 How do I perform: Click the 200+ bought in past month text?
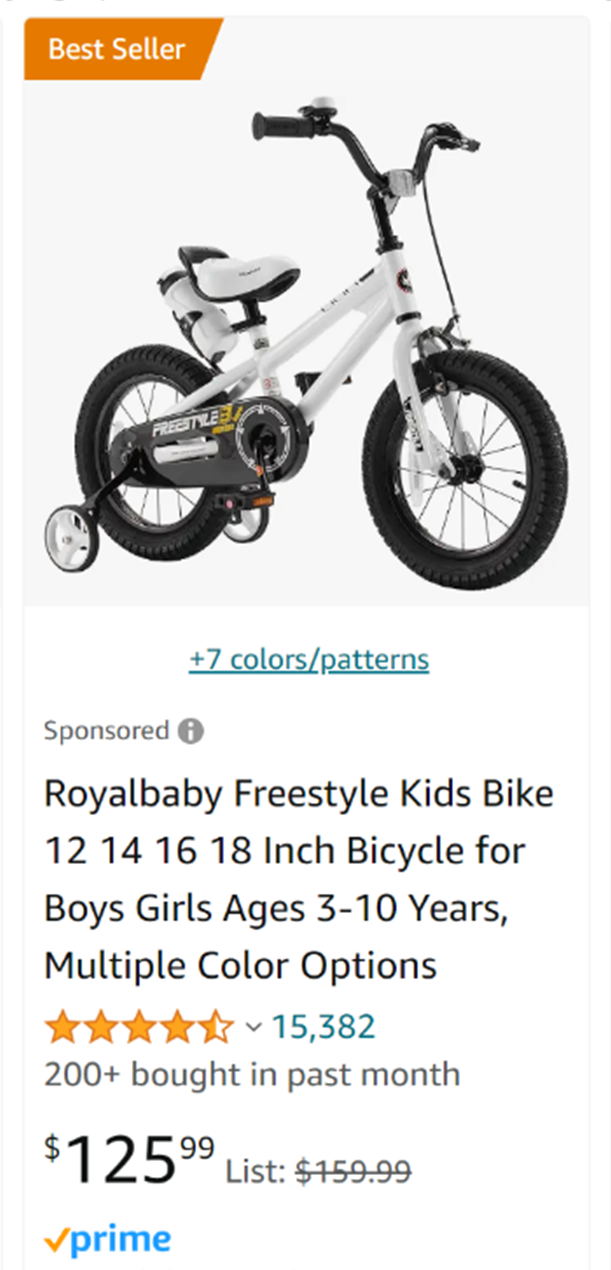[x=251, y=1075]
